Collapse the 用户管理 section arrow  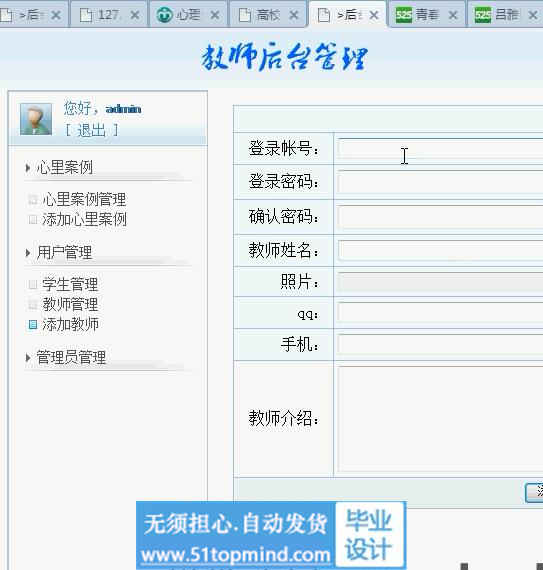click(28, 253)
